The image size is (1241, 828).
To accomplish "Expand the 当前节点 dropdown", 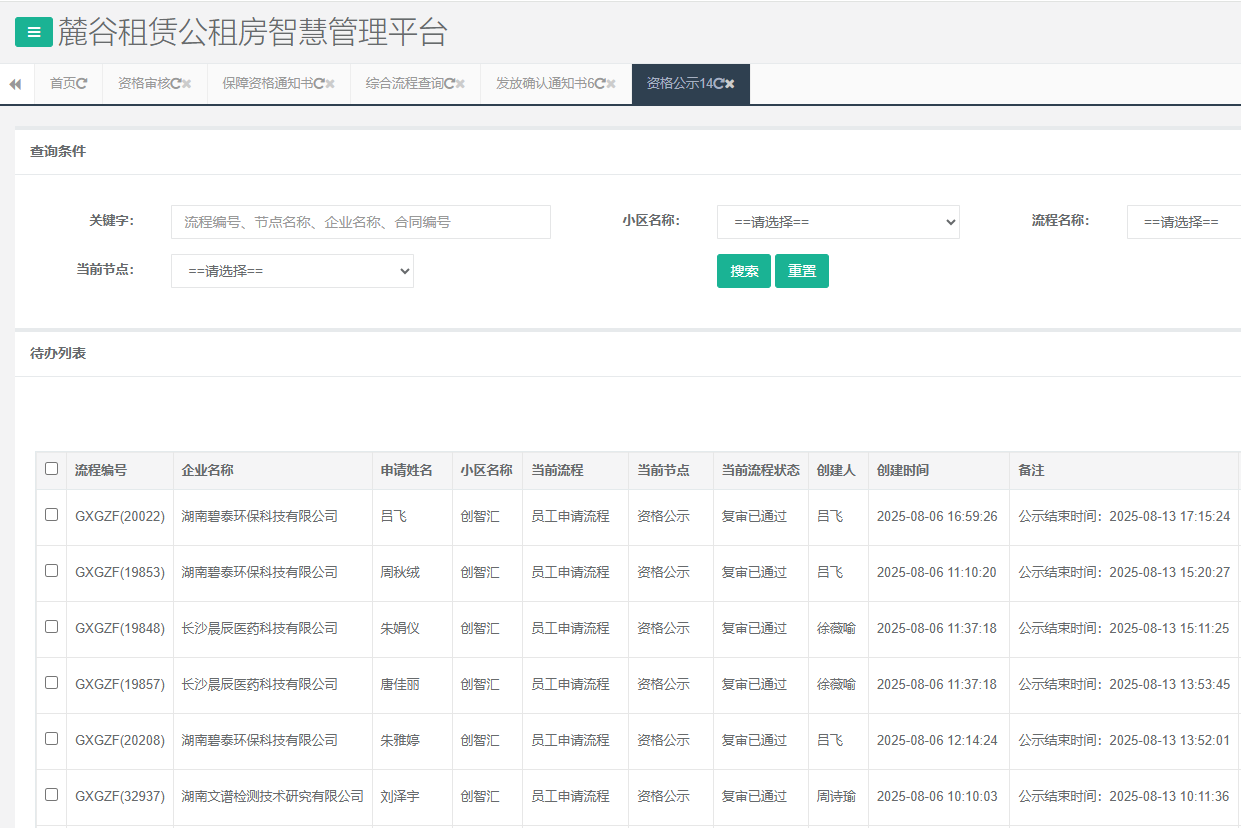I will tap(292, 271).
